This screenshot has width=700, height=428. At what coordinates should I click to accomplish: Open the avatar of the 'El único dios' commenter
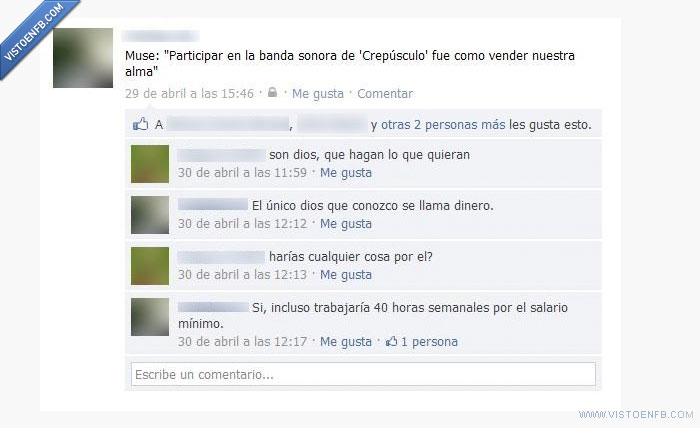[150, 215]
